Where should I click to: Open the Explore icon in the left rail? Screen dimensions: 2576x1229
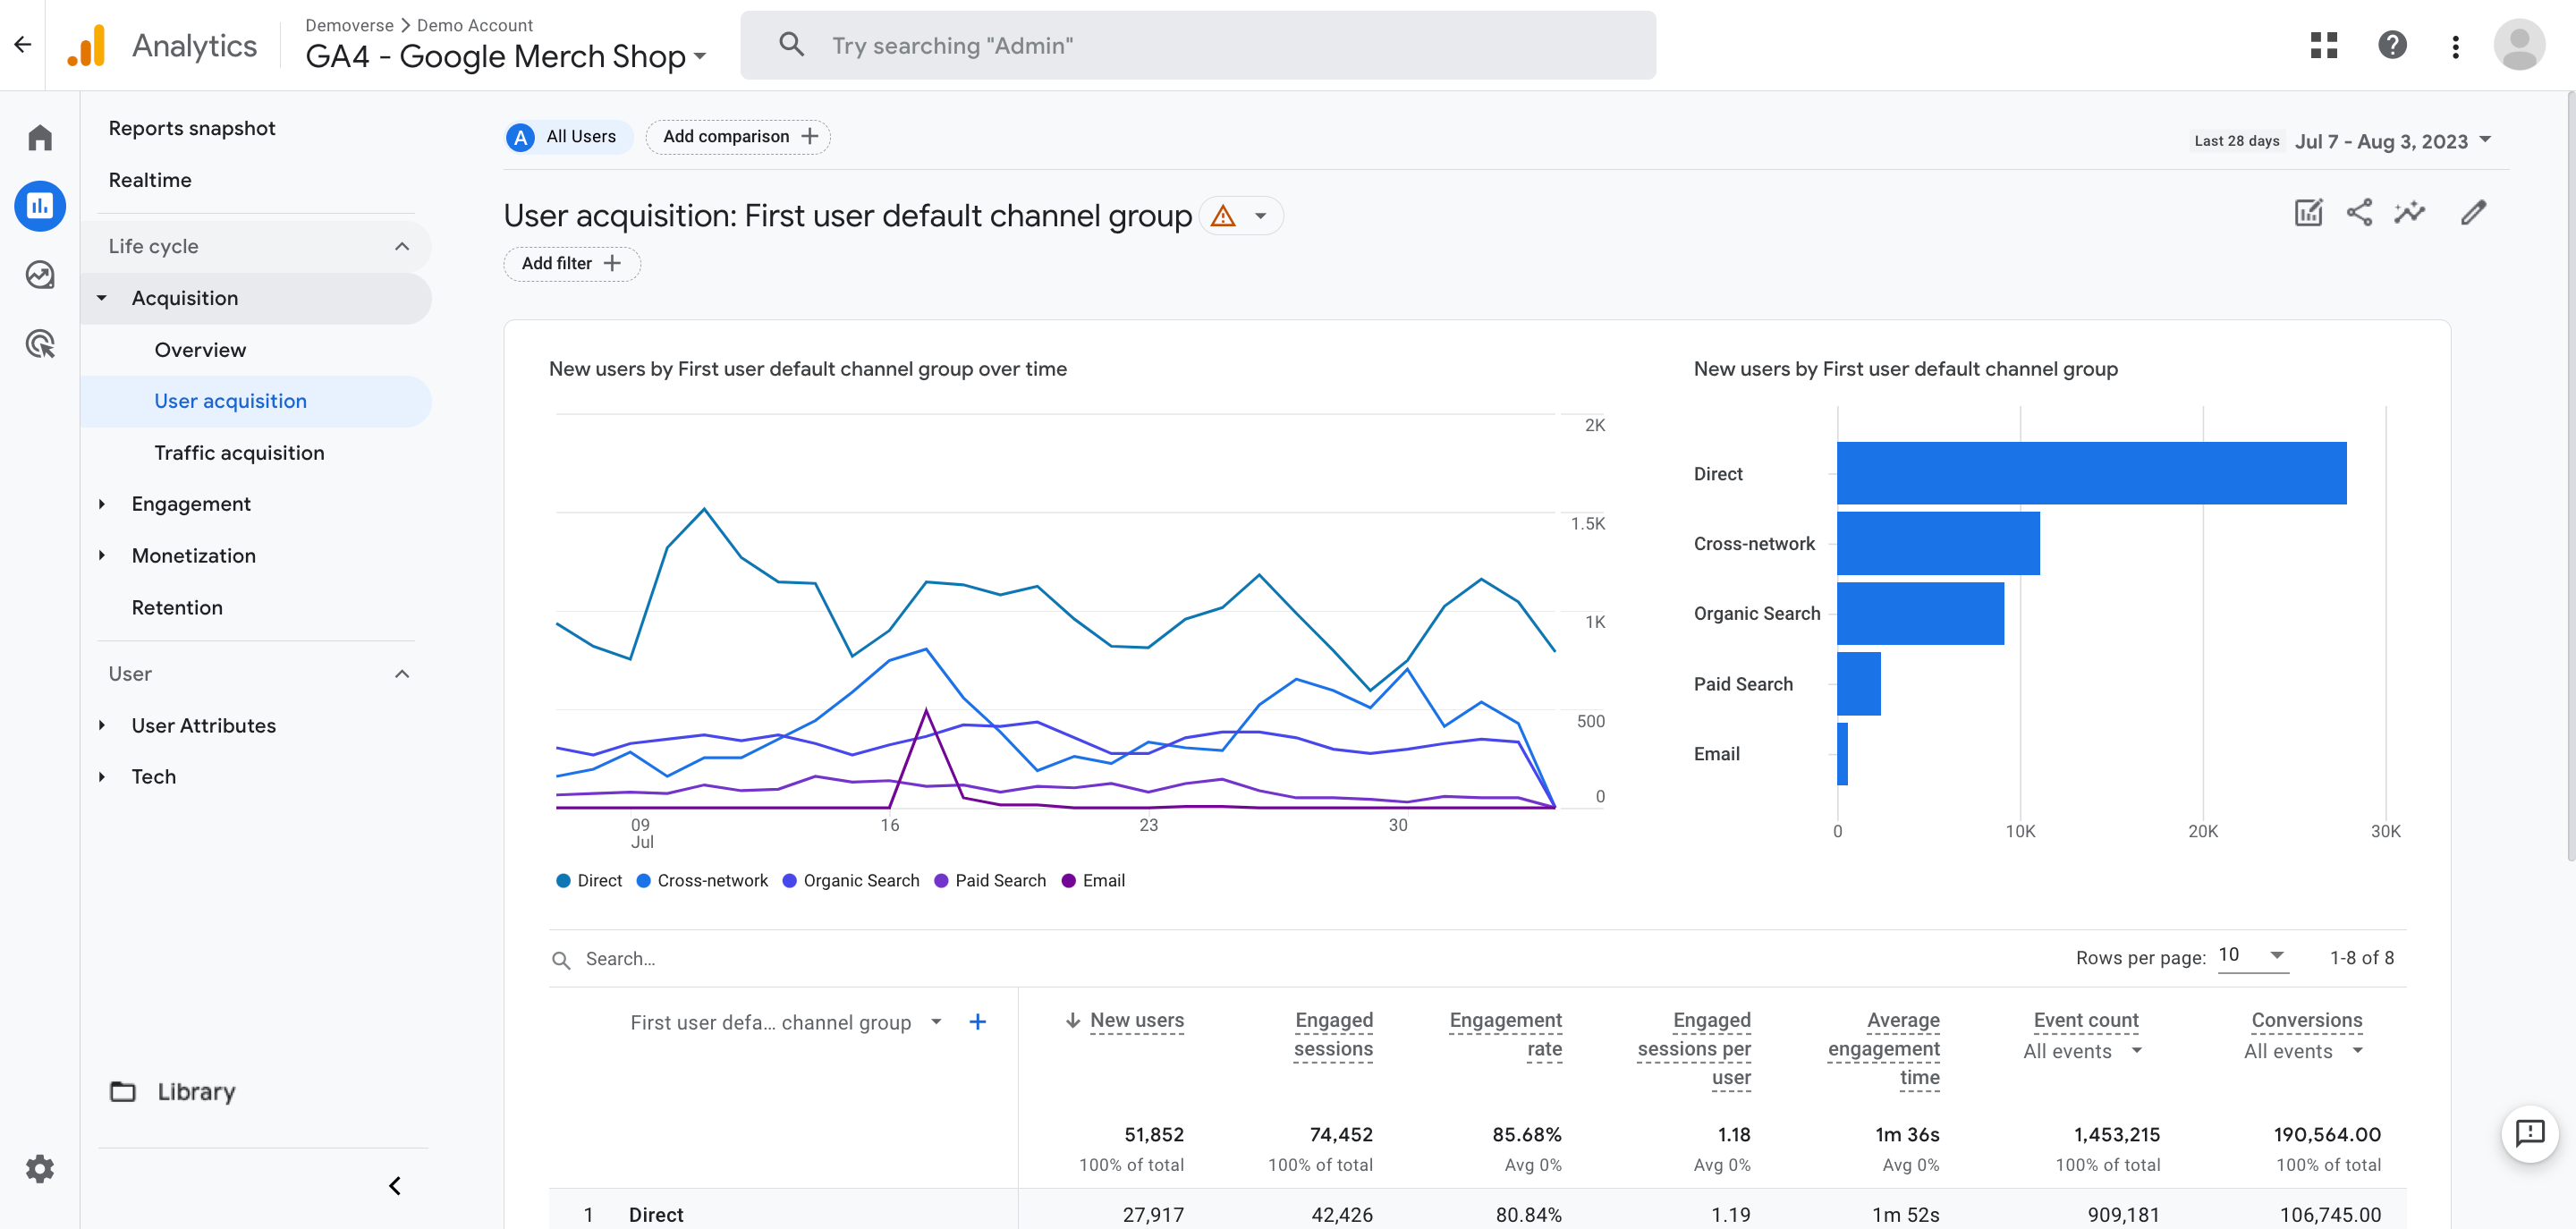point(40,274)
